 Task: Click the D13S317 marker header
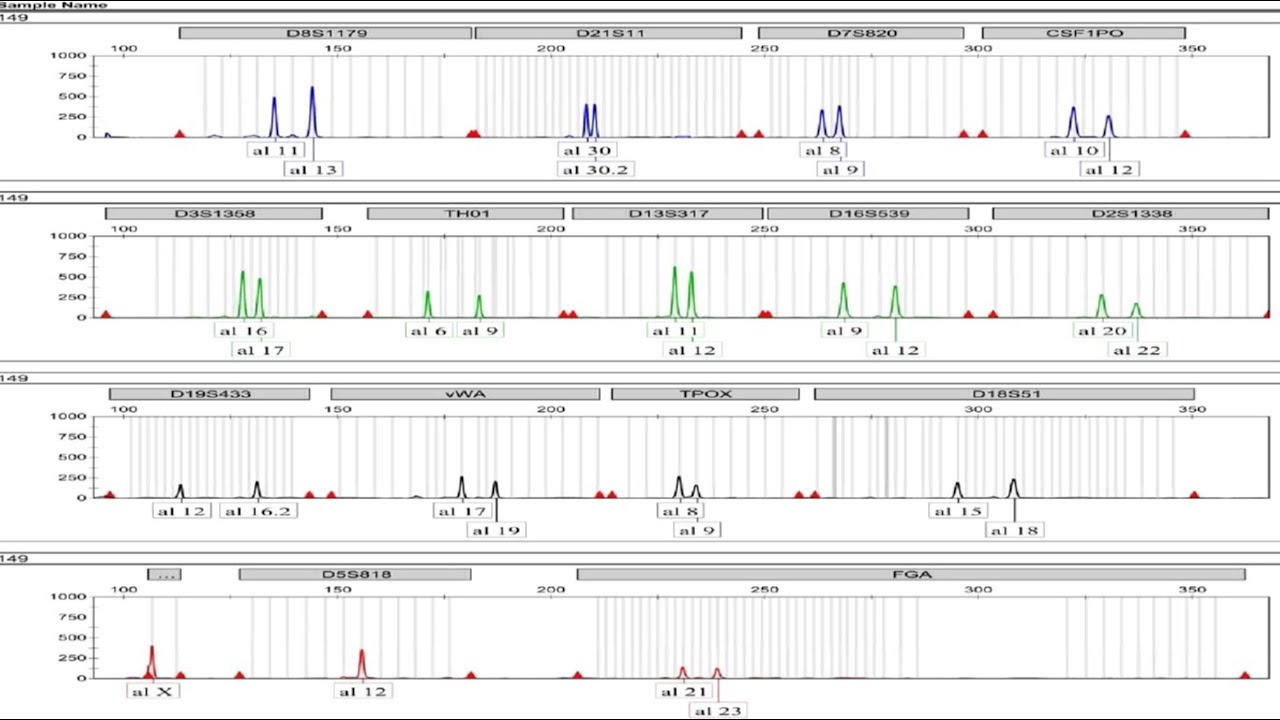click(x=668, y=213)
